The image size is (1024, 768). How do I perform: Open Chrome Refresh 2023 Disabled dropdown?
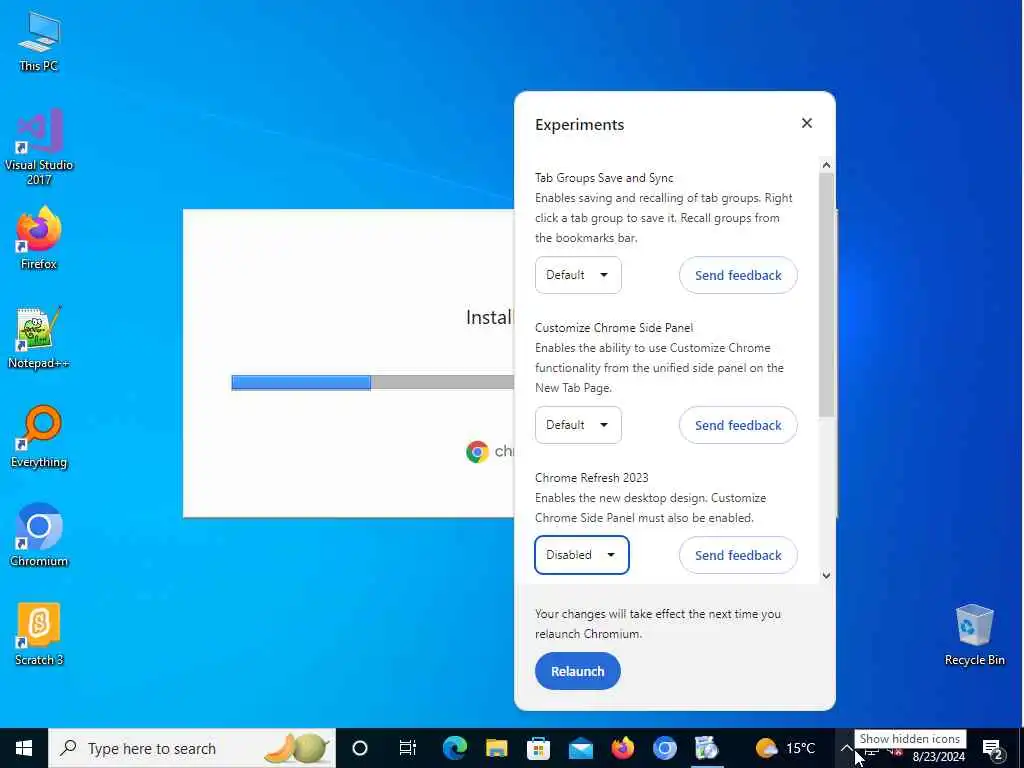click(581, 555)
